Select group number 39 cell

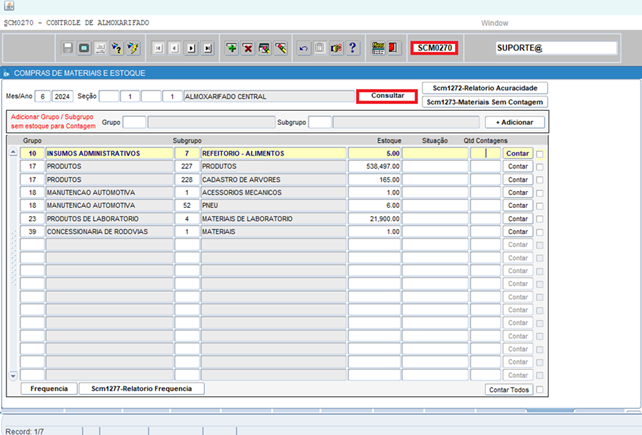(32, 232)
